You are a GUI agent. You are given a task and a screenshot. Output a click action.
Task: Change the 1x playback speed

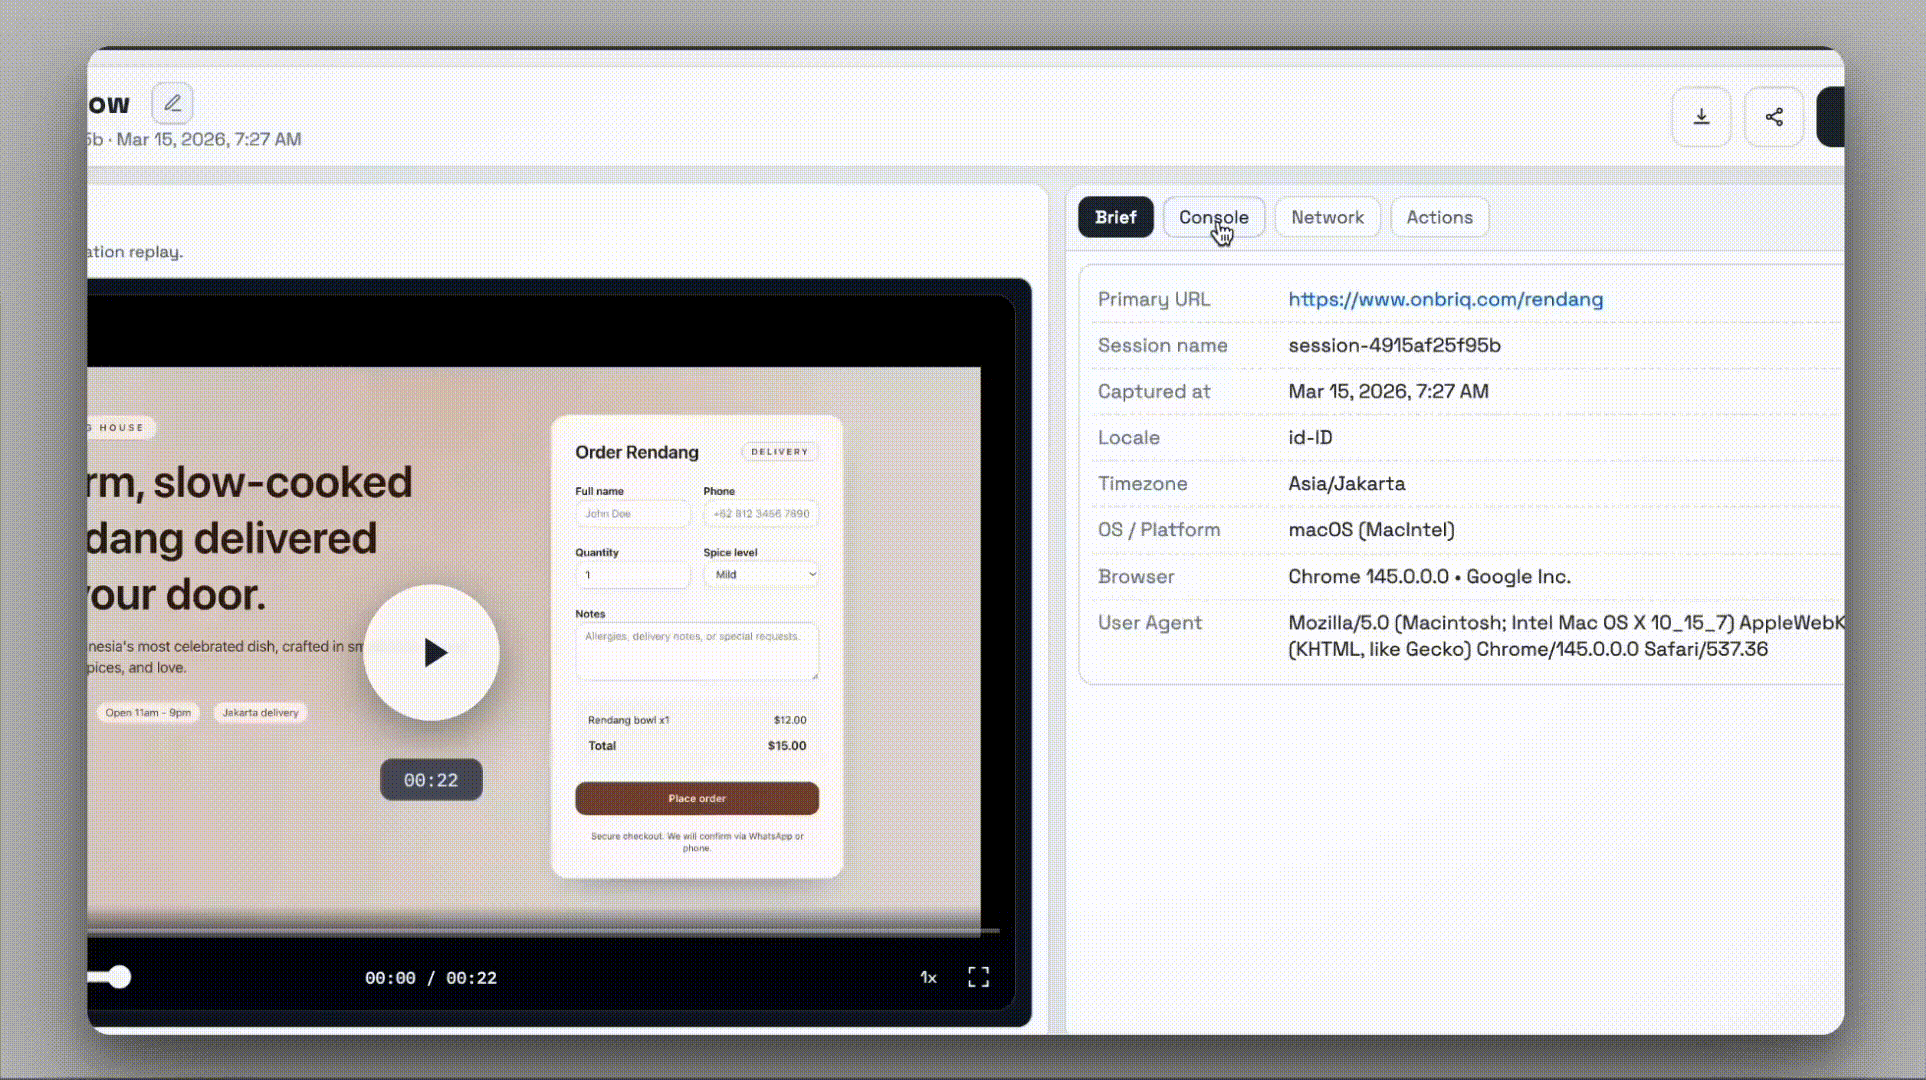pyautogui.click(x=928, y=977)
